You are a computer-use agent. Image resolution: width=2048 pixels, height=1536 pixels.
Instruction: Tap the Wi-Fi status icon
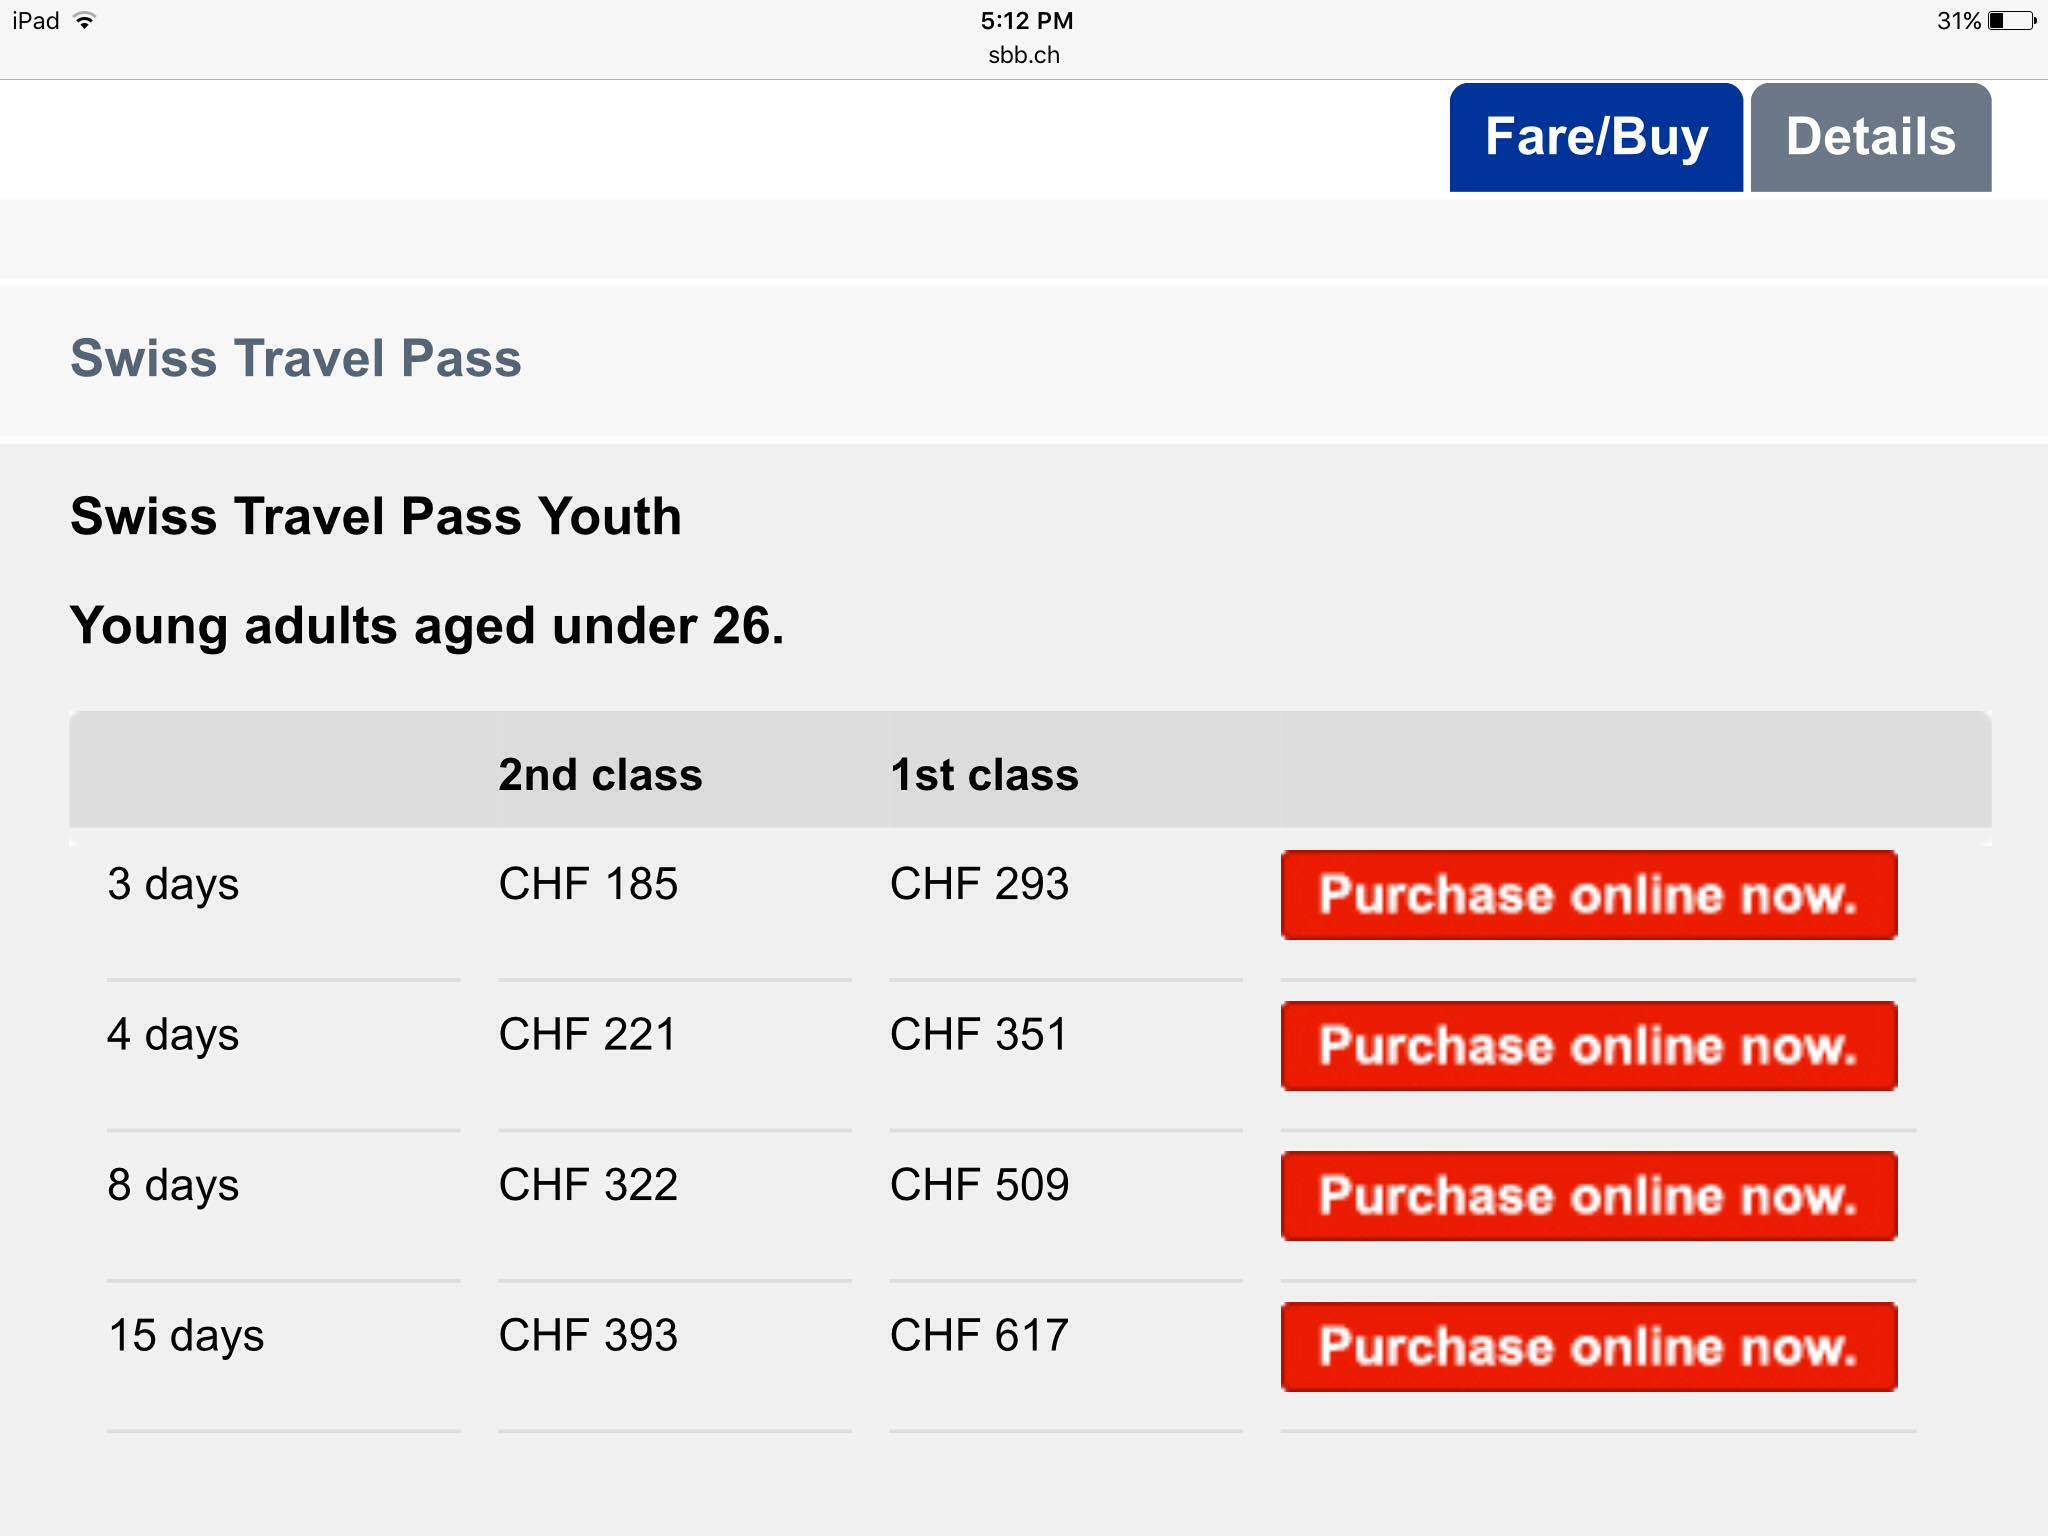tap(85, 20)
